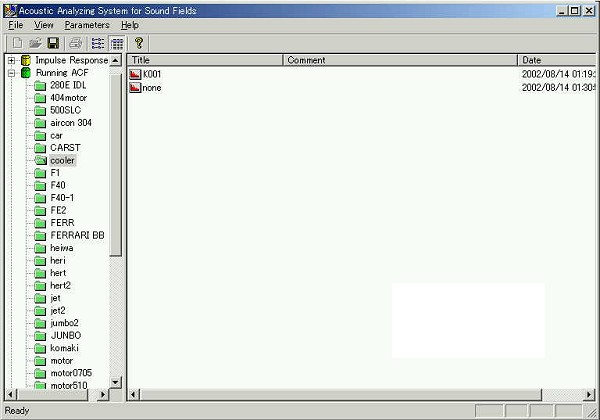Click the list pane horizontal scrollbar right arrow

coord(590,394)
